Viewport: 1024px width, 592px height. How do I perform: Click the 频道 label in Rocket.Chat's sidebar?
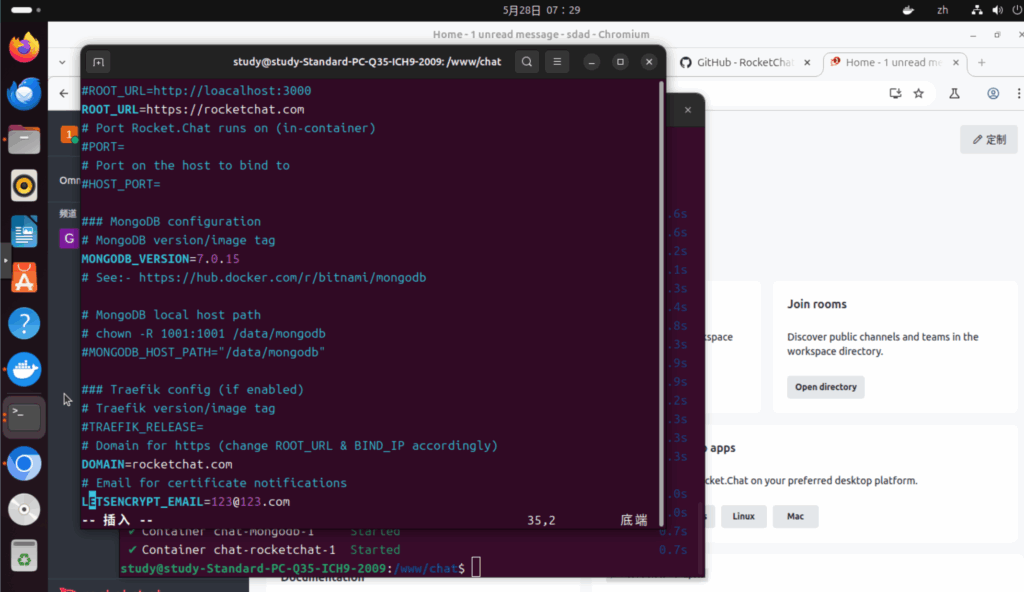[68, 213]
